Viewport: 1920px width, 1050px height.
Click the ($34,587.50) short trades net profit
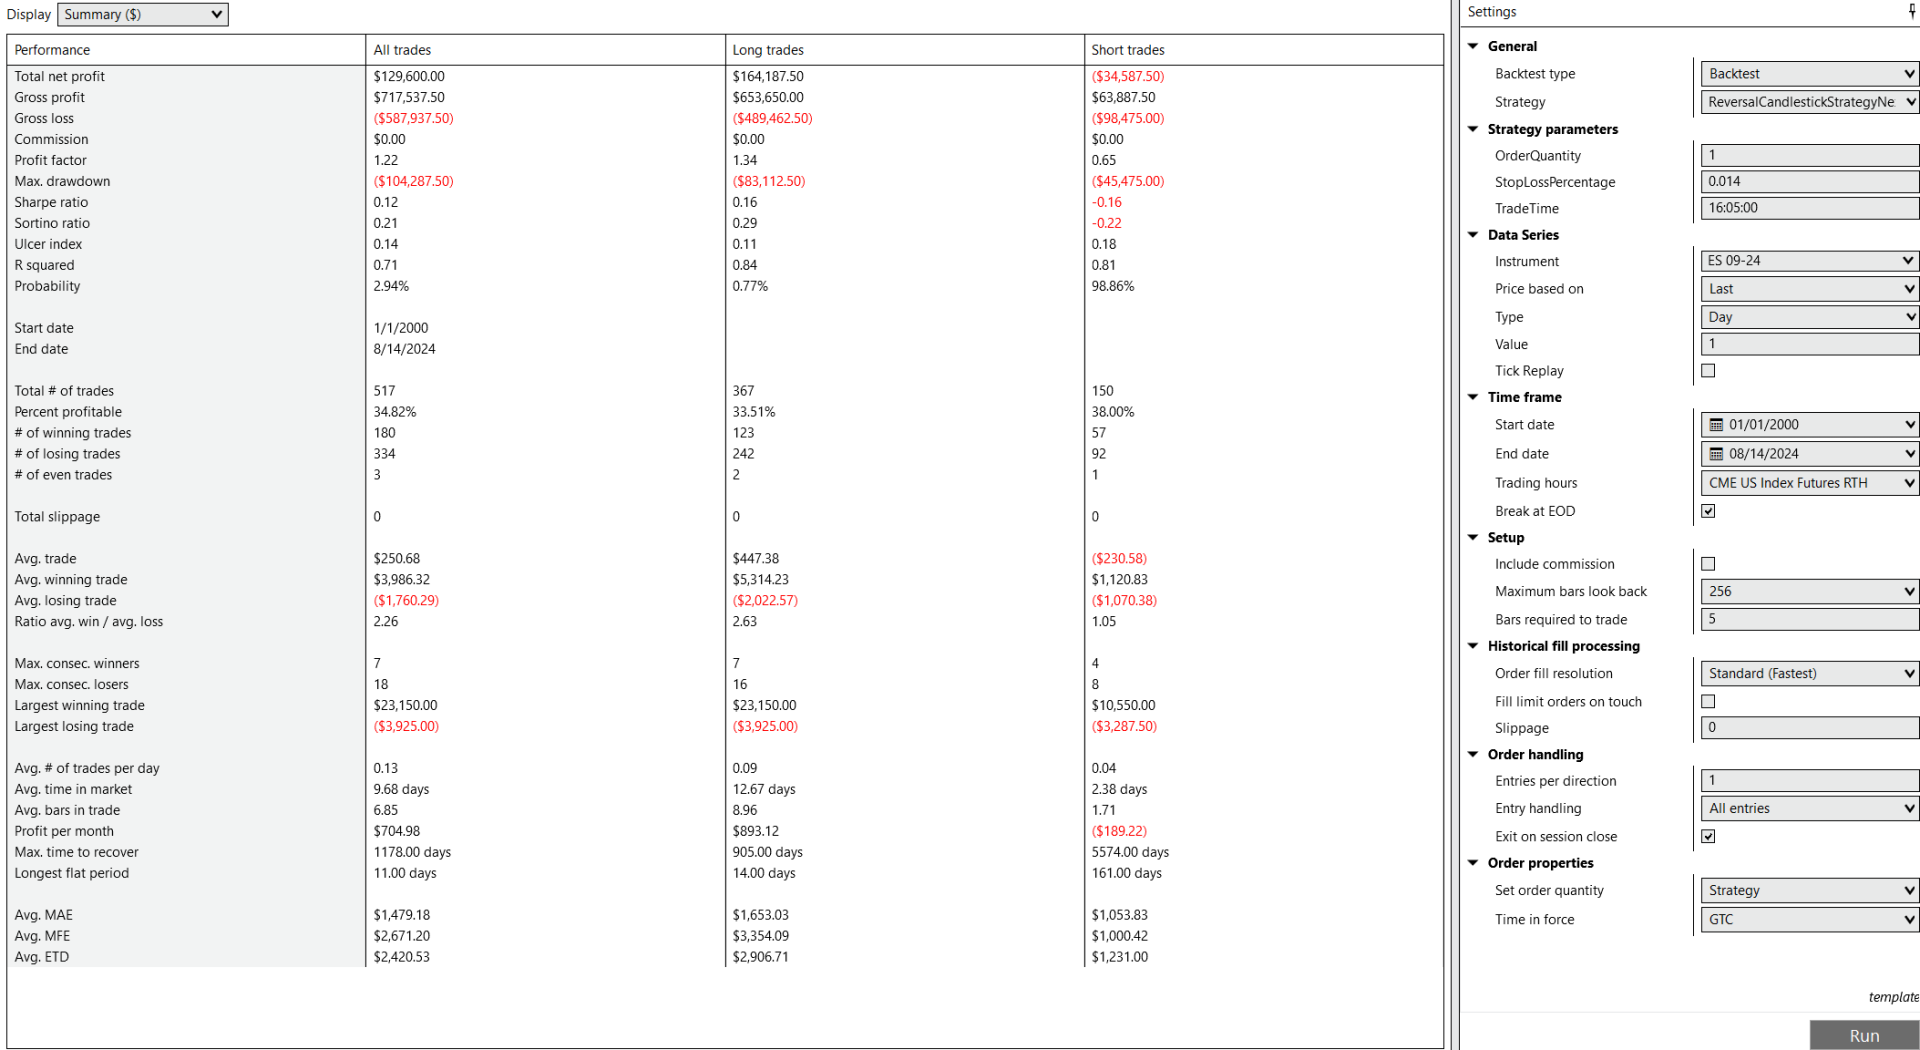(x=1128, y=77)
